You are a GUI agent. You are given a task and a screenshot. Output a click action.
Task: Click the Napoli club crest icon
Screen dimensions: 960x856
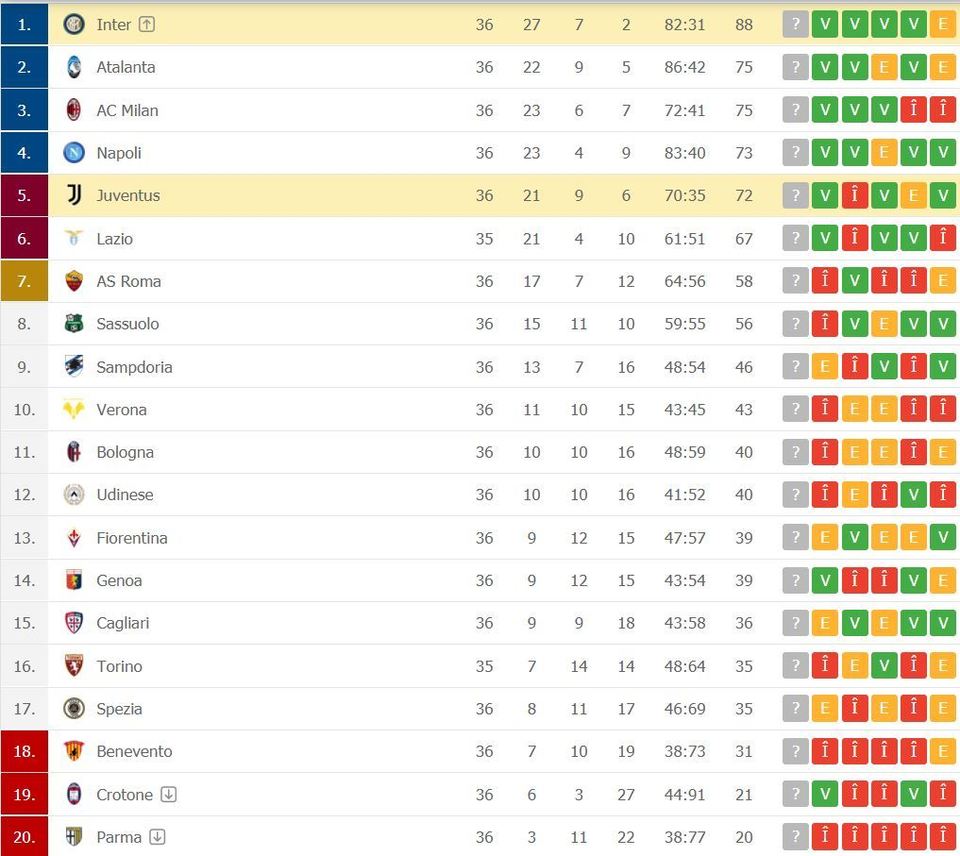(x=74, y=153)
